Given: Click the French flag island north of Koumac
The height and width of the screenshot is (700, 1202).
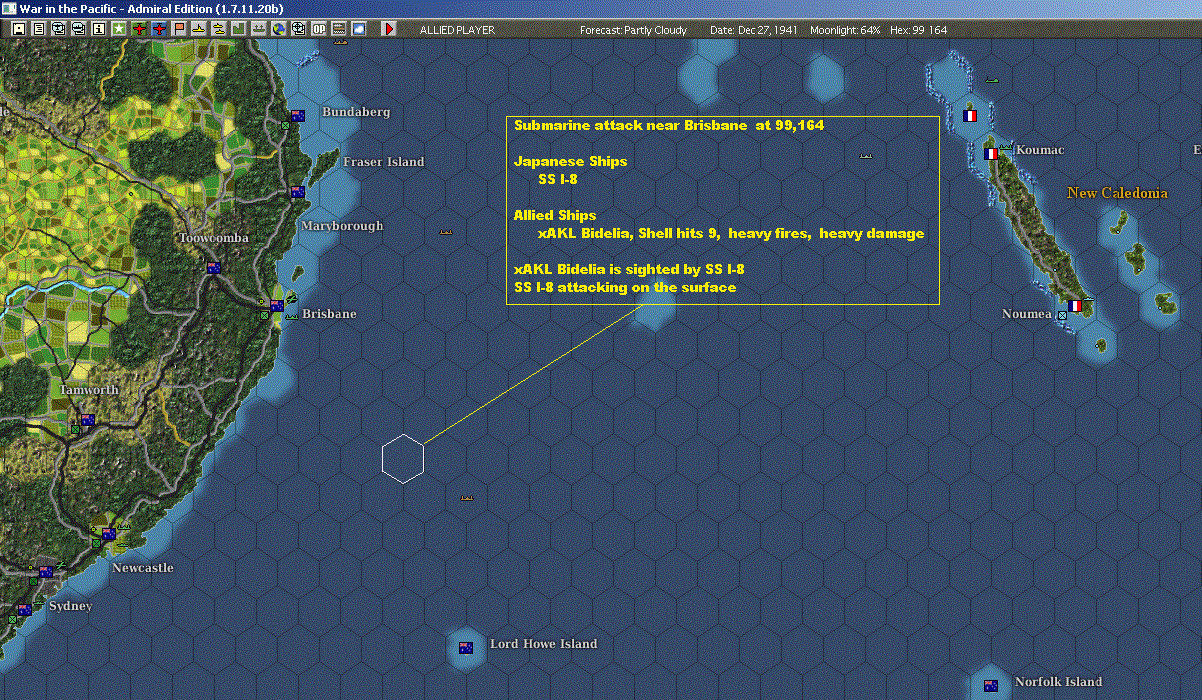Looking at the screenshot, I should click(969, 116).
